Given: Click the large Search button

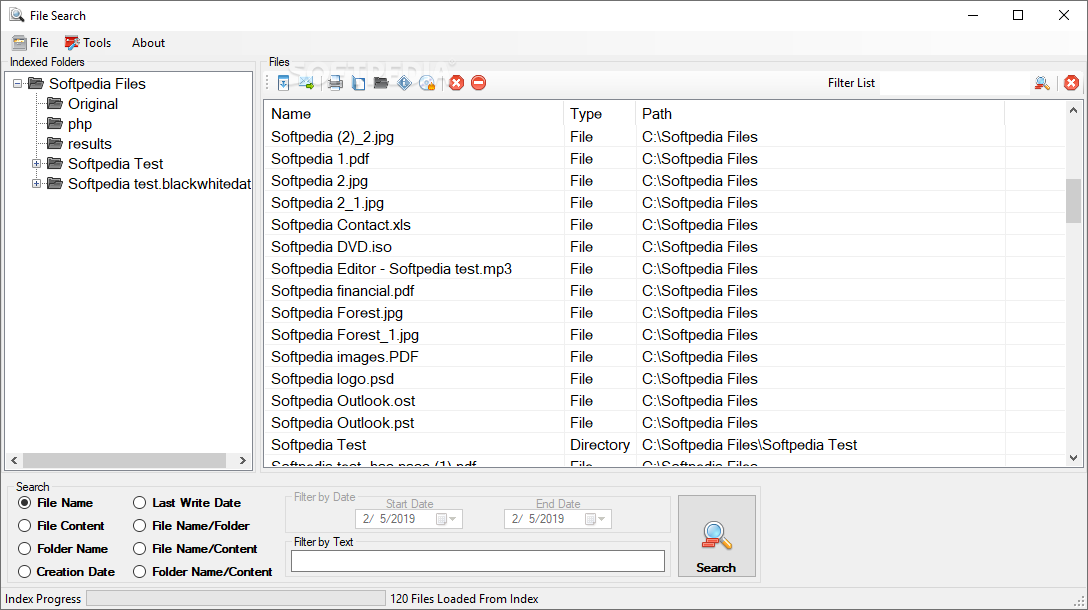Looking at the screenshot, I should pyautogui.click(x=716, y=536).
